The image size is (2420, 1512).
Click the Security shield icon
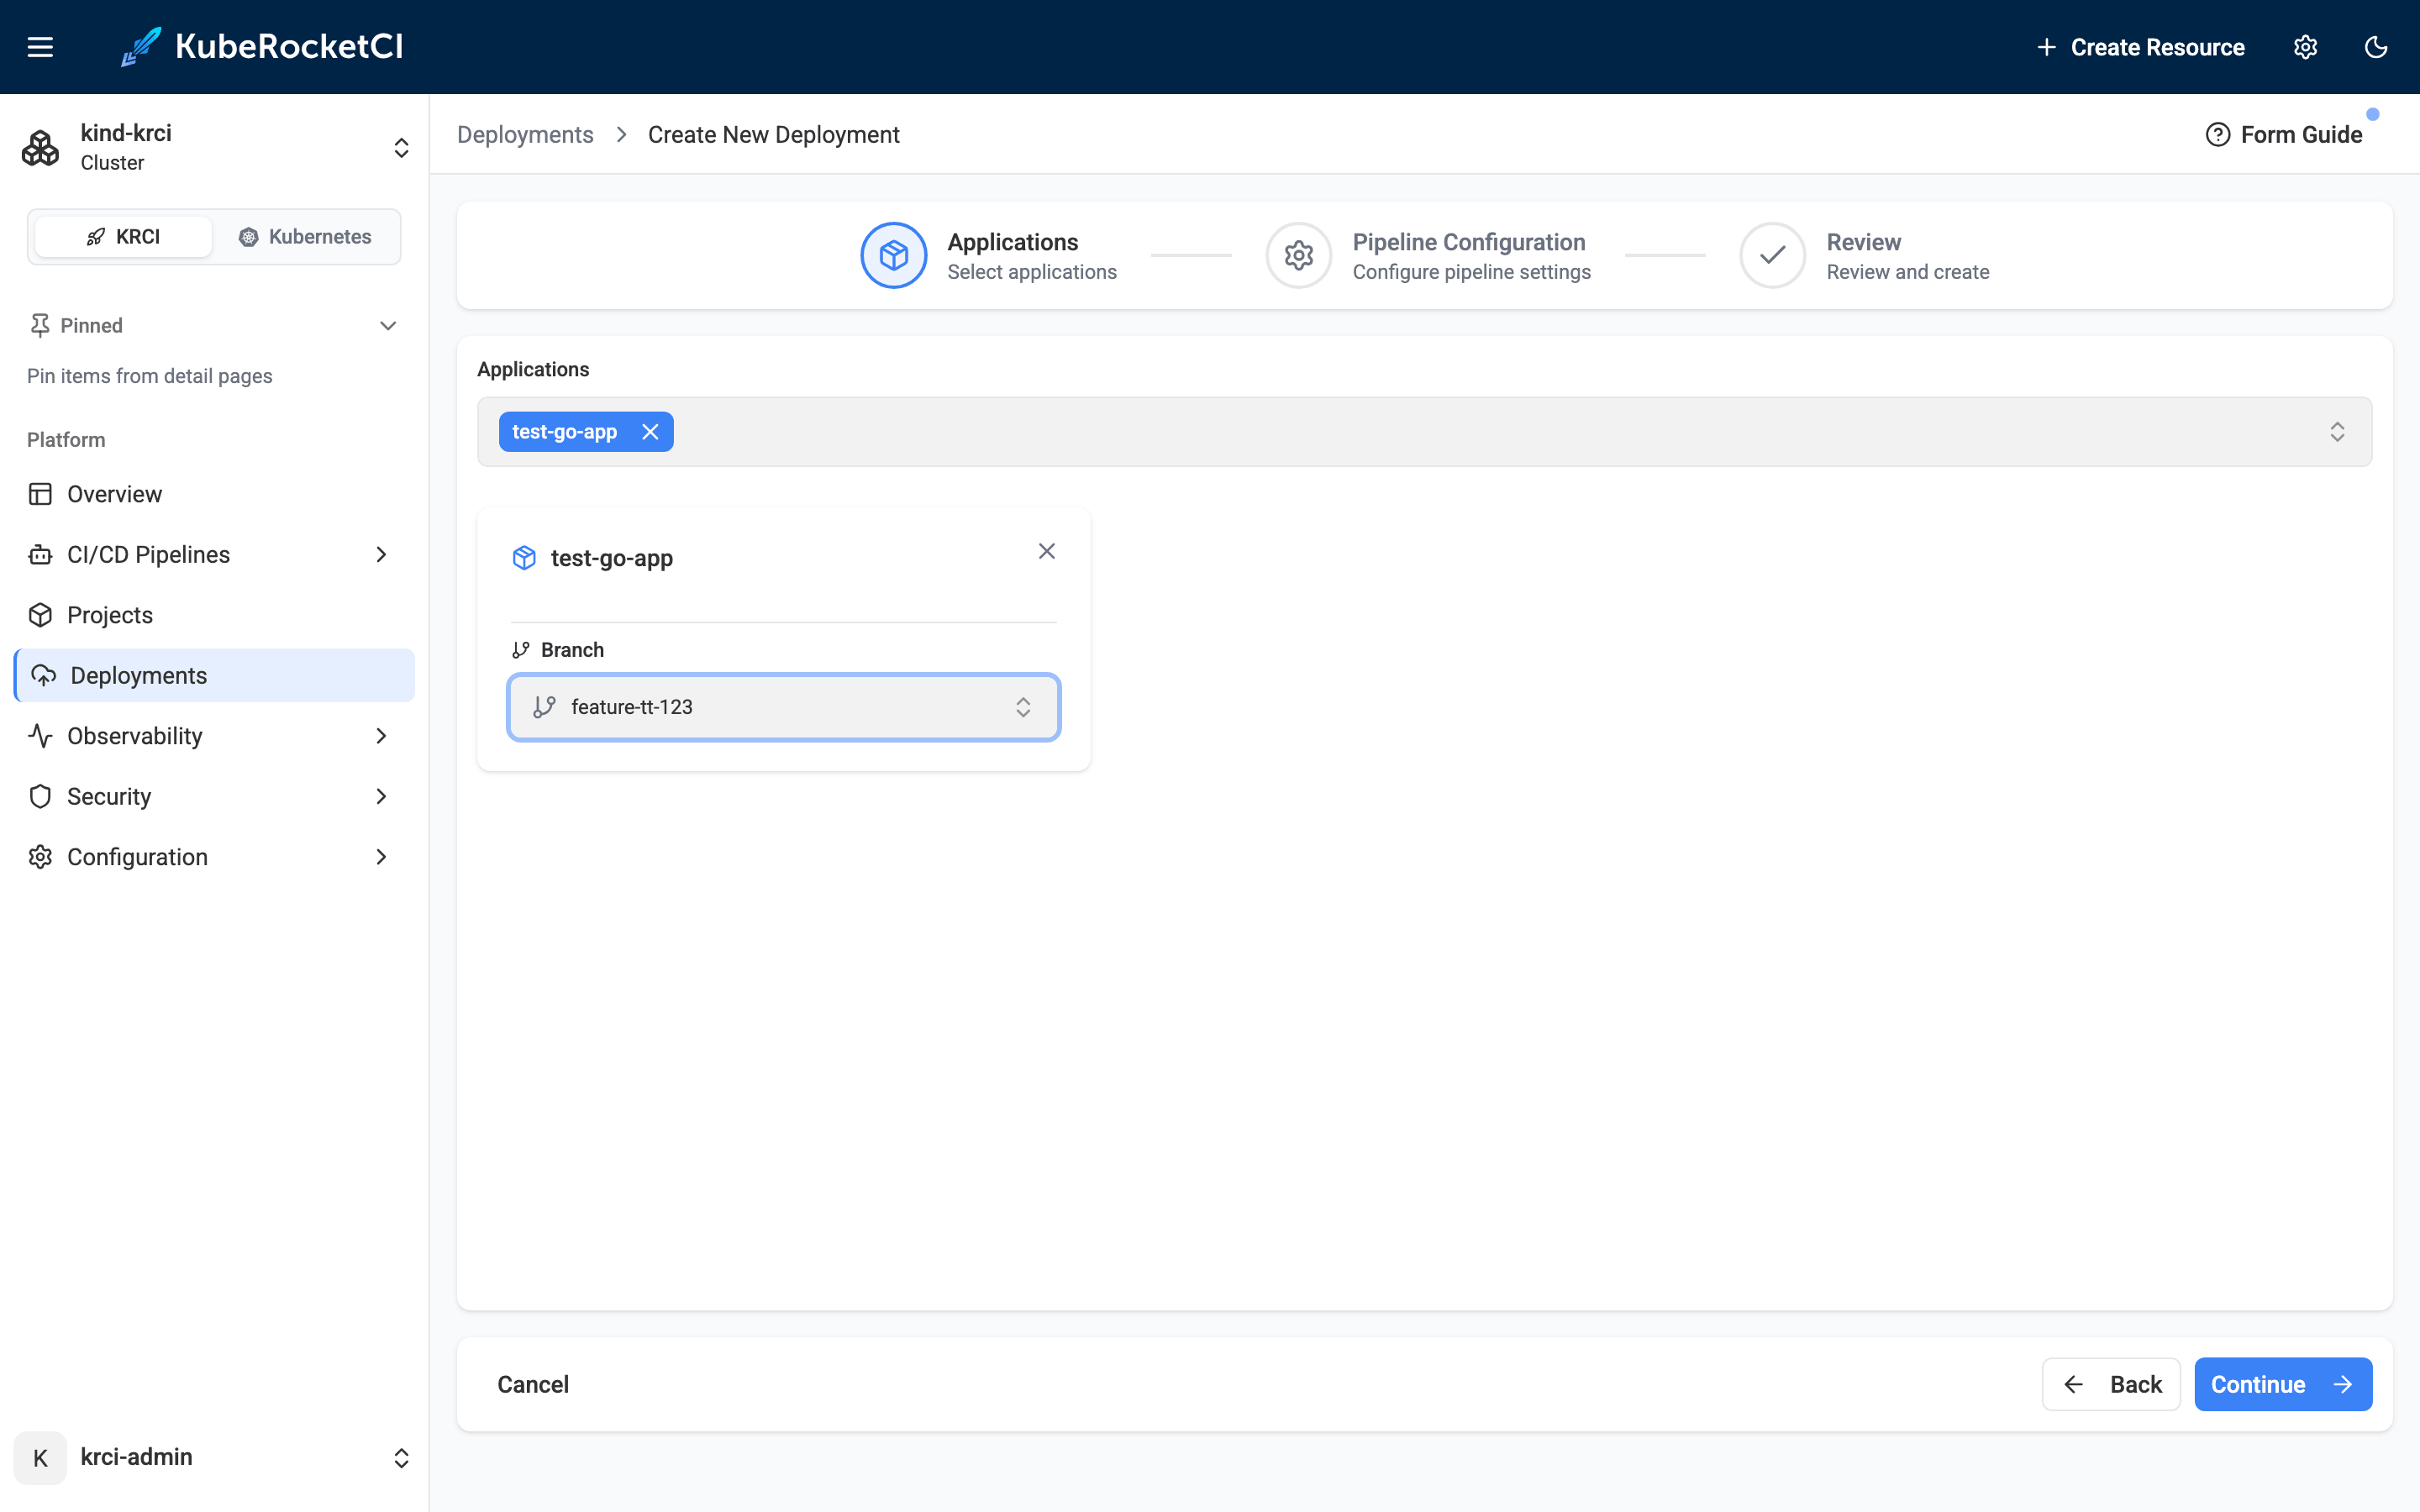point(40,796)
